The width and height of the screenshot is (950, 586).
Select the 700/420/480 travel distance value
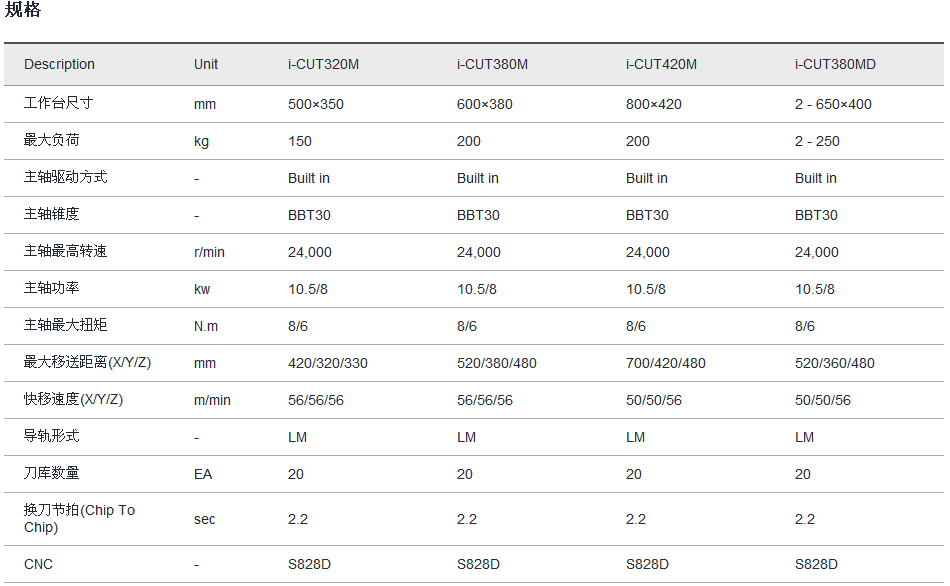pos(665,363)
